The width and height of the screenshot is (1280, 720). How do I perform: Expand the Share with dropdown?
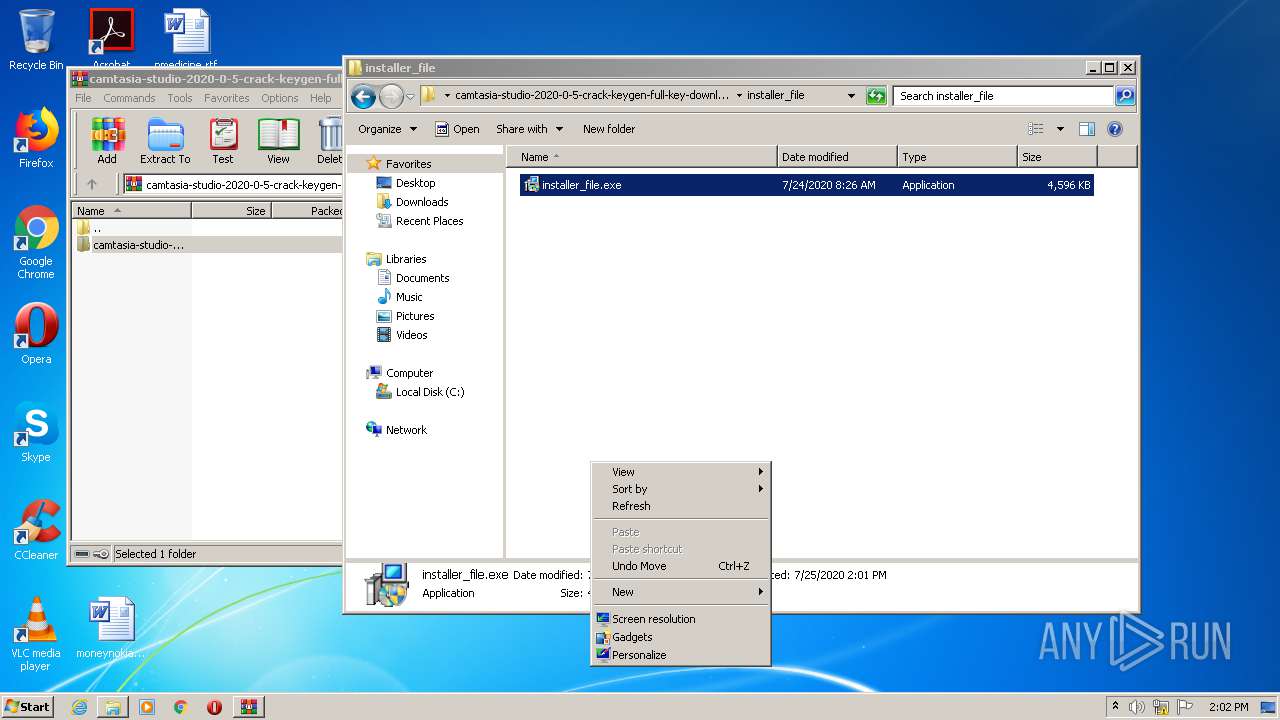tap(529, 129)
